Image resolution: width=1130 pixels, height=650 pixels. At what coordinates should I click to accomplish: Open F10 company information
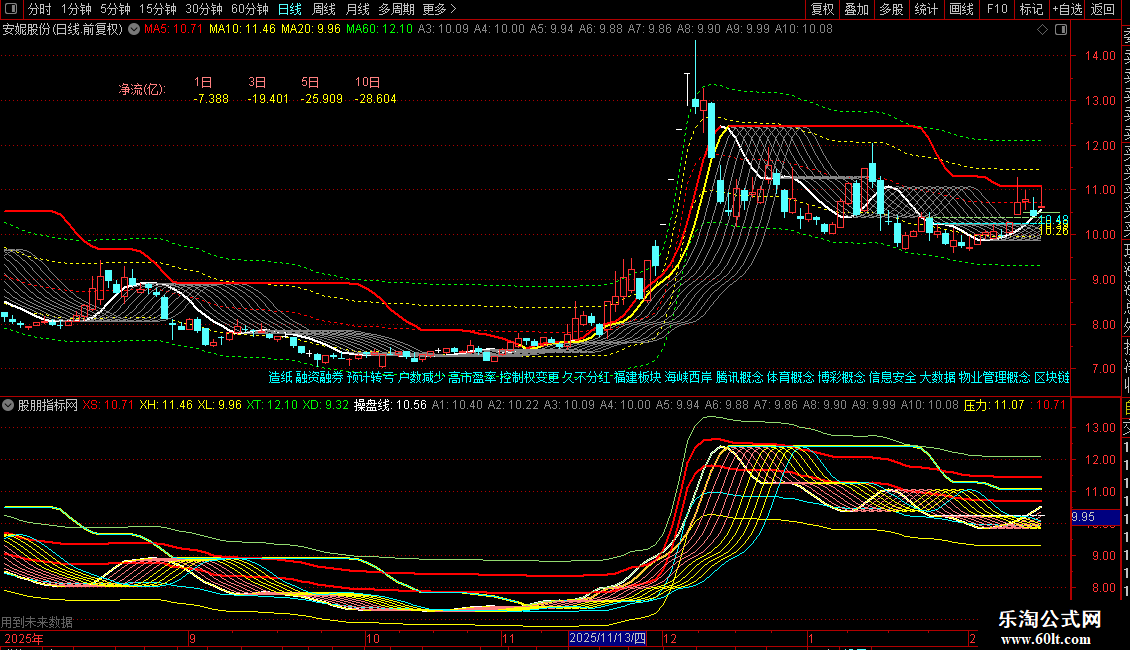(x=997, y=9)
